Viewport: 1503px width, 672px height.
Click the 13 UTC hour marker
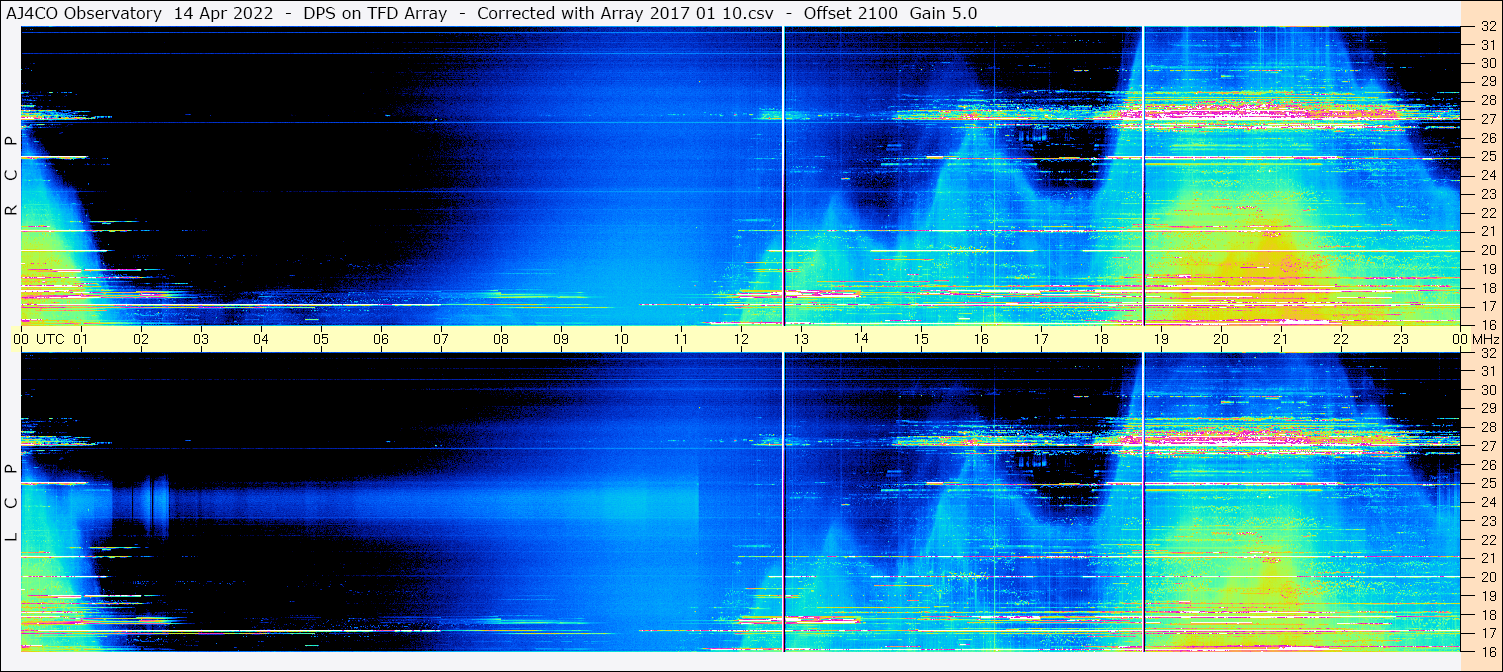(x=801, y=339)
